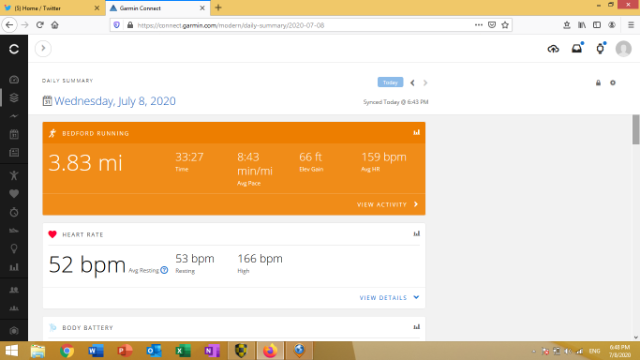Open a new browser tab
The image size is (640, 360).
tap(218, 8)
